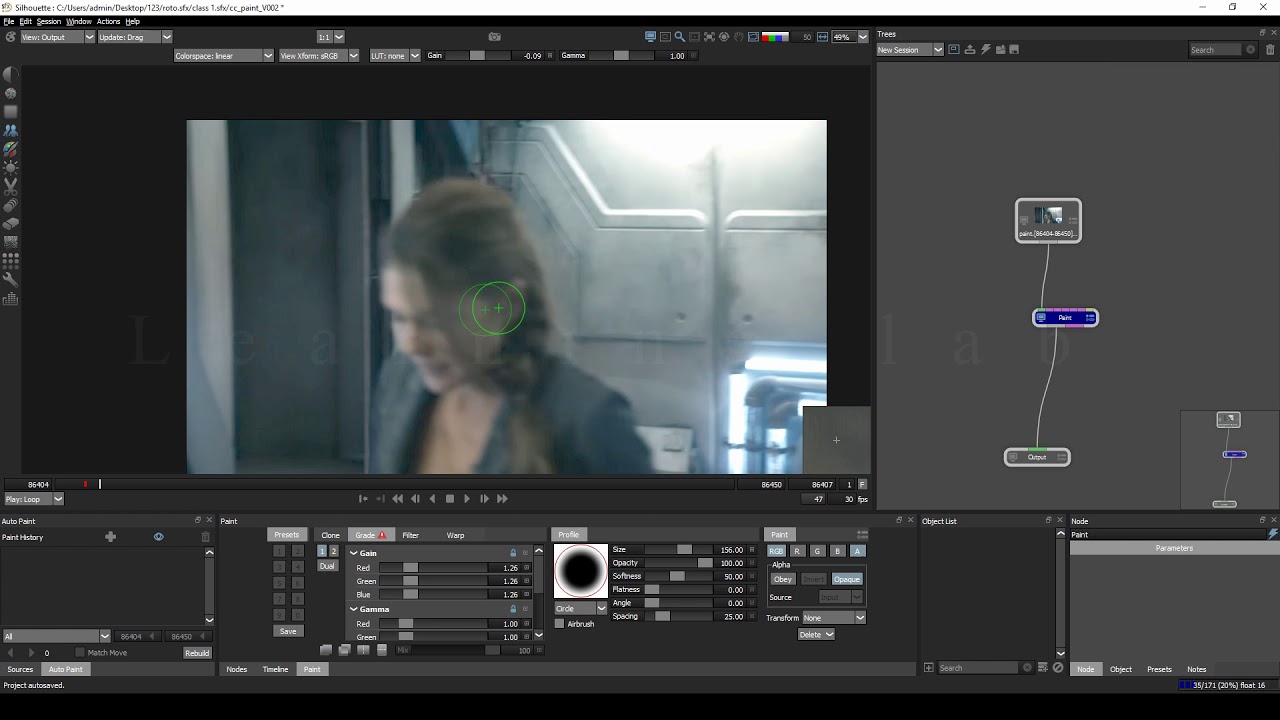Click the lock icon on Gamma group

point(514,609)
